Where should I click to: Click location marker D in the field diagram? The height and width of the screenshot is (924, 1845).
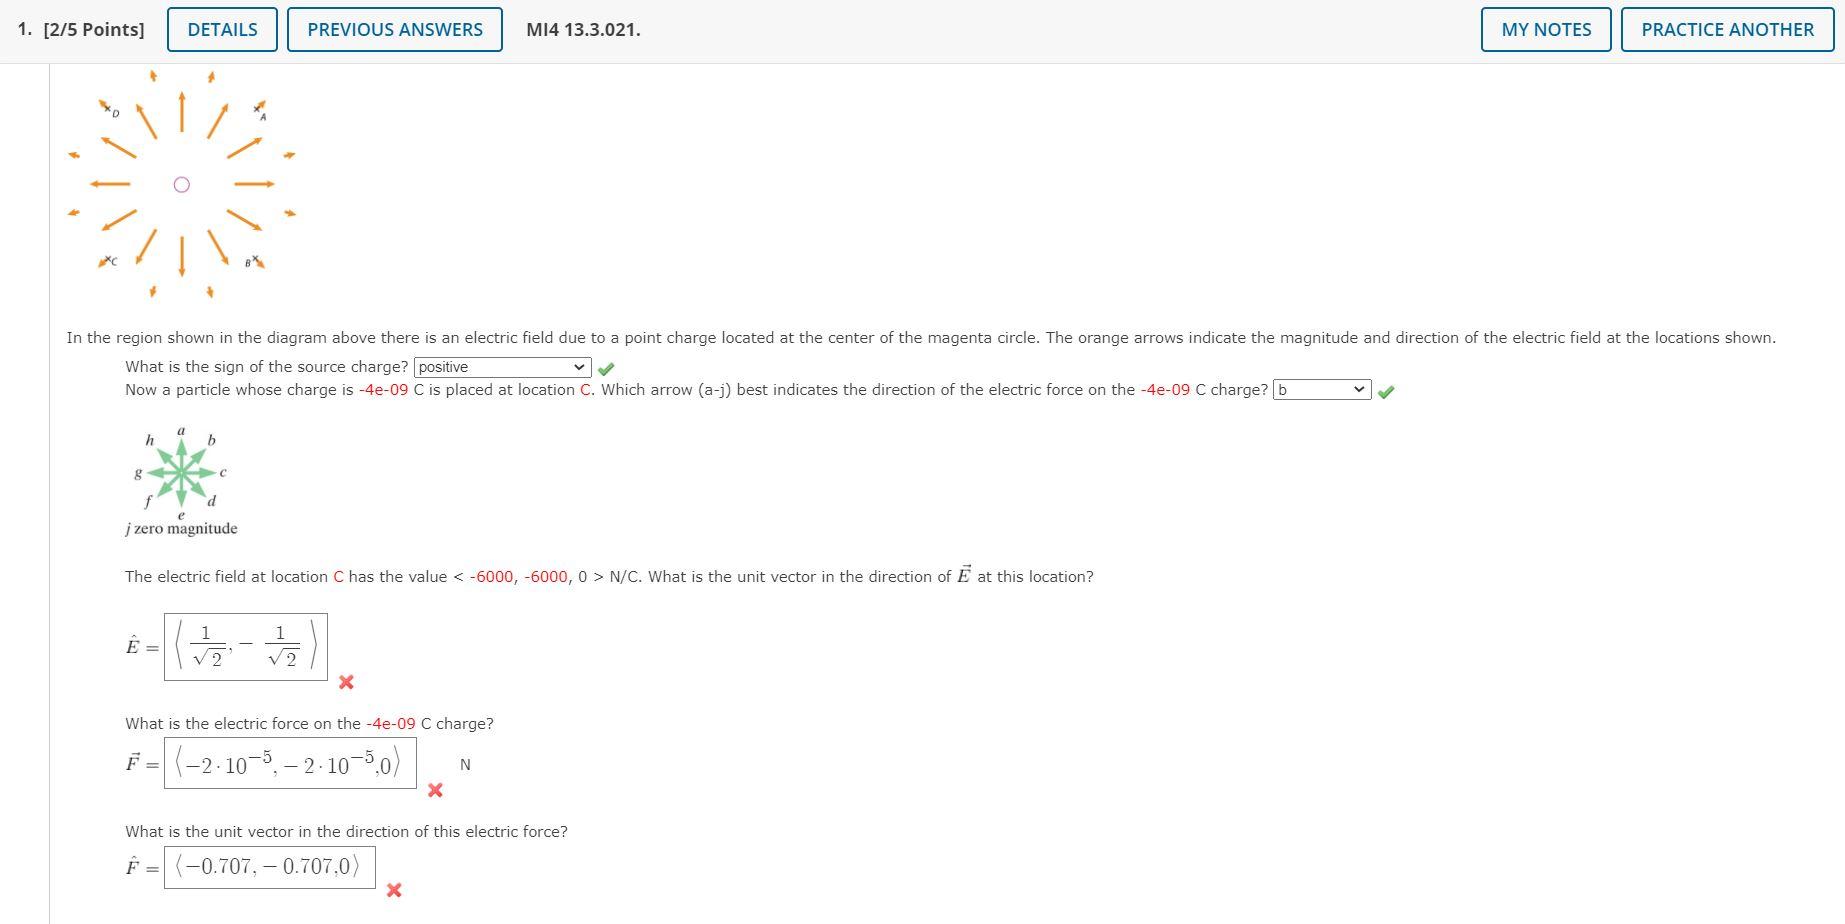point(108,108)
